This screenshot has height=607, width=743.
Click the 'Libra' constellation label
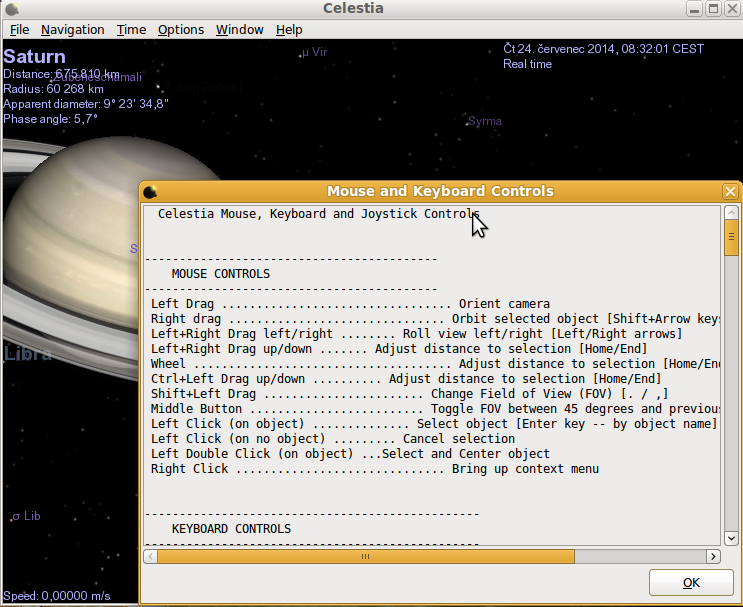coord(27,353)
